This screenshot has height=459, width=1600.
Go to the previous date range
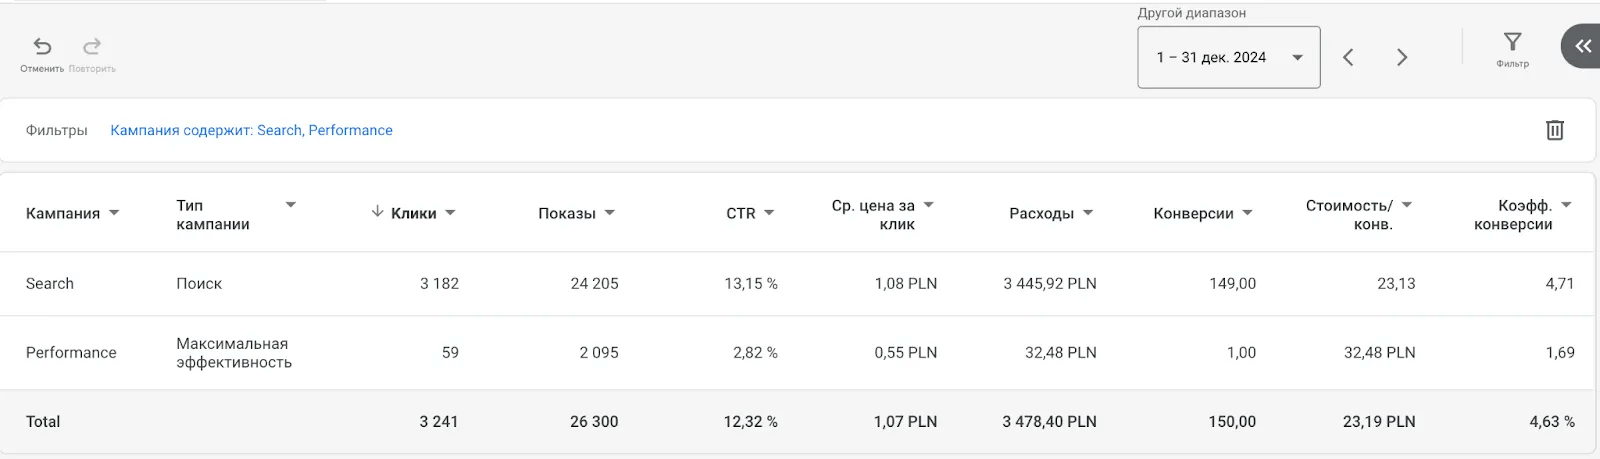(1348, 58)
